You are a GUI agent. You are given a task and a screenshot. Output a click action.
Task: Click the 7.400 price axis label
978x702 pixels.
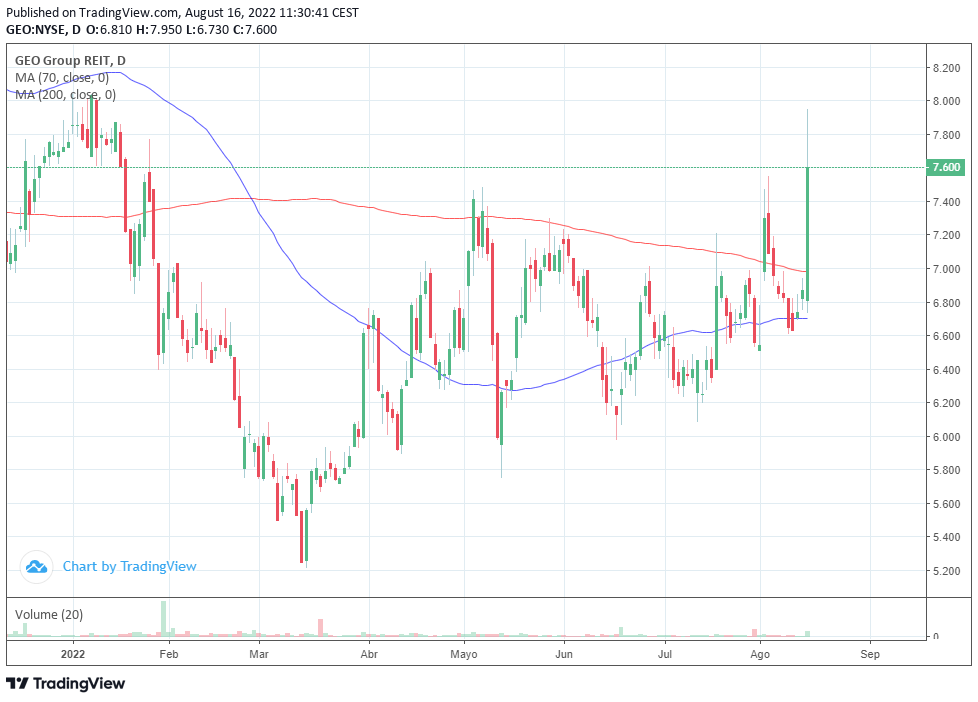pyautogui.click(x=946, y=202)
